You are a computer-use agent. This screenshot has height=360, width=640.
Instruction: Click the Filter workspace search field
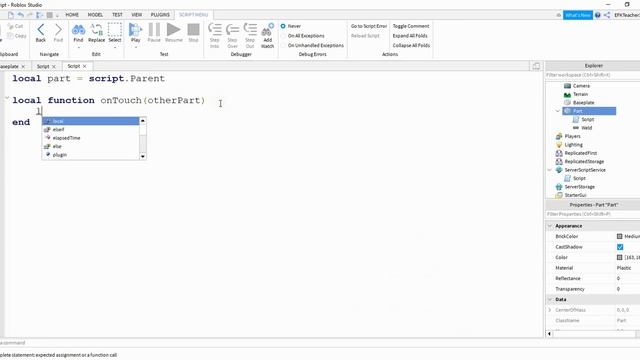tap(592, 75)
